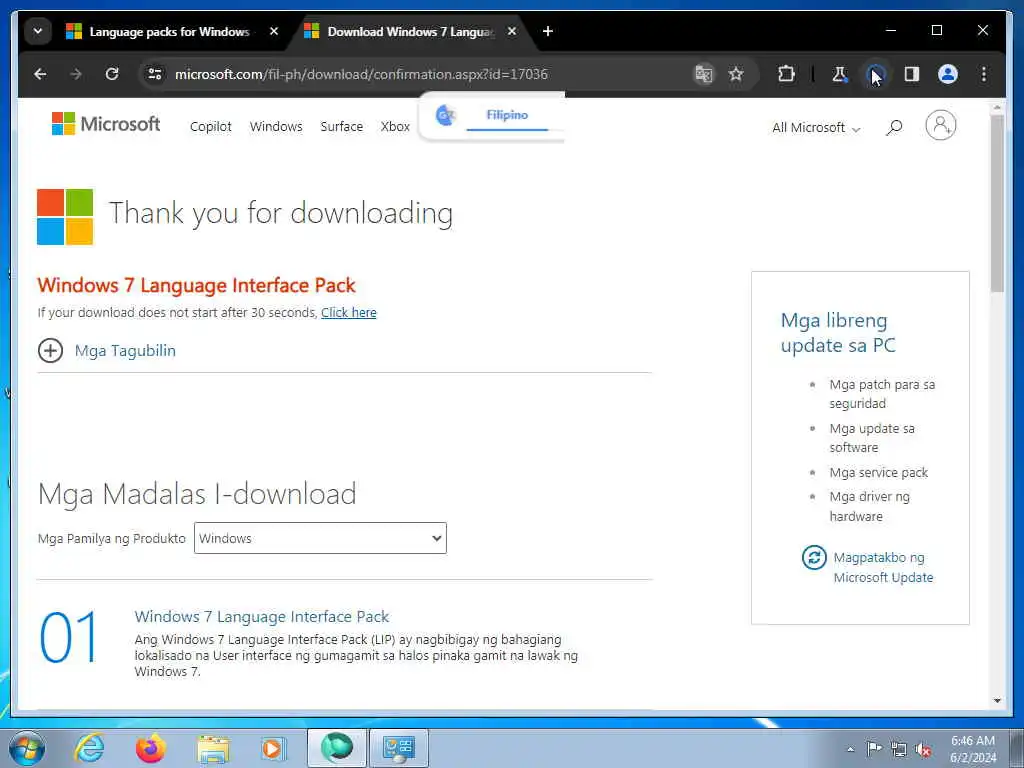Click the forward navigation arrow
This screenshot has height=768, width=1024.
[76, 74]
